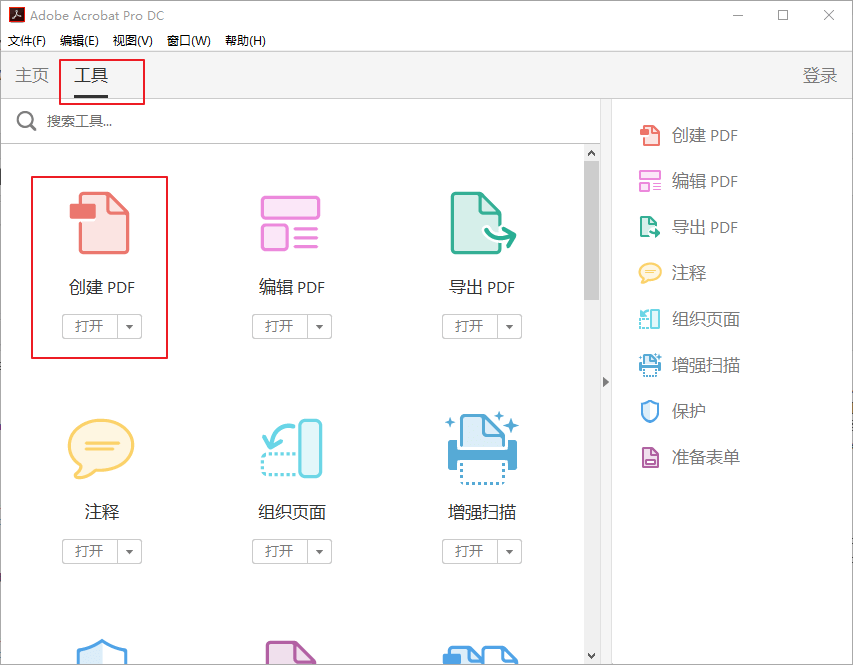Screen dimensions: 853x665
Task: Click the Create PDF large icon
Action: coord(100,223)
